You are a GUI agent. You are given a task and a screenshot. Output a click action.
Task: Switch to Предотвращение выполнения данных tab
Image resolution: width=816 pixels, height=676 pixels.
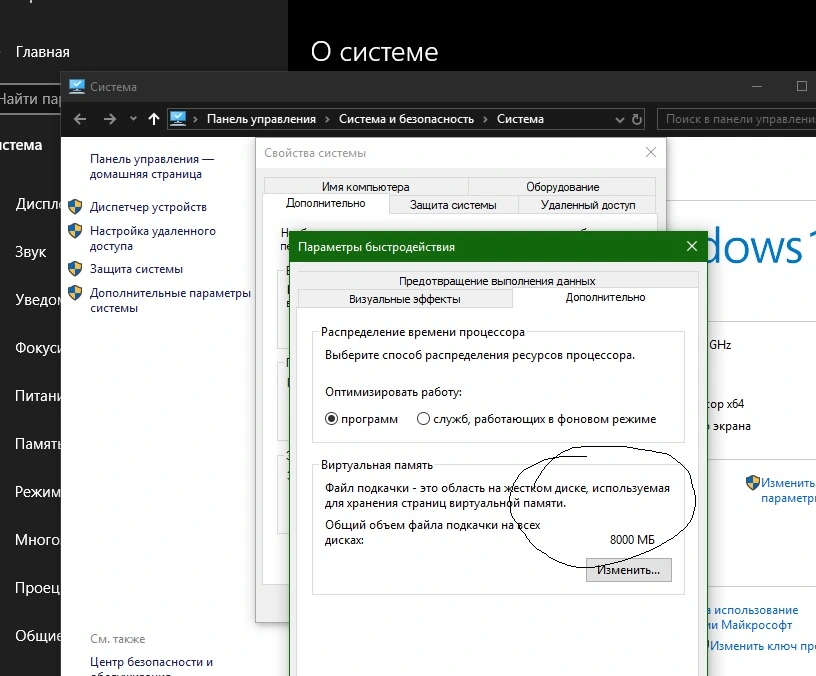coord(497,281)
